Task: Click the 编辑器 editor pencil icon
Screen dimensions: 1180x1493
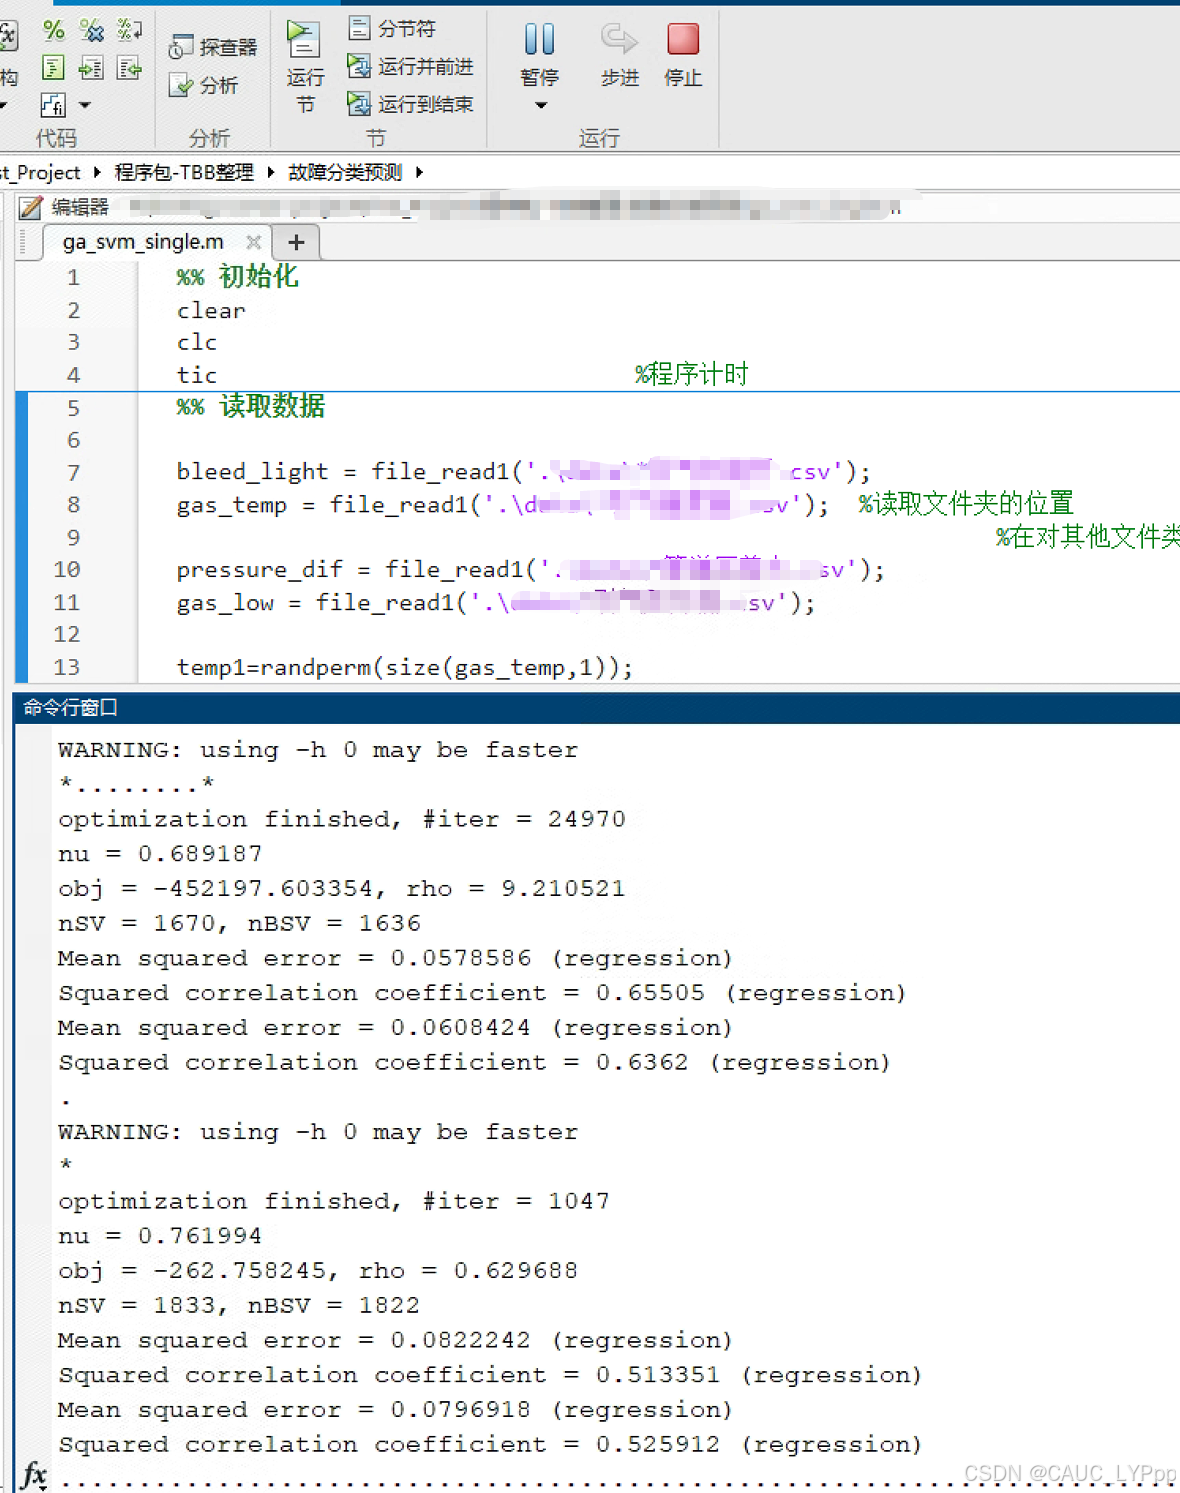Action: [31, 207]
